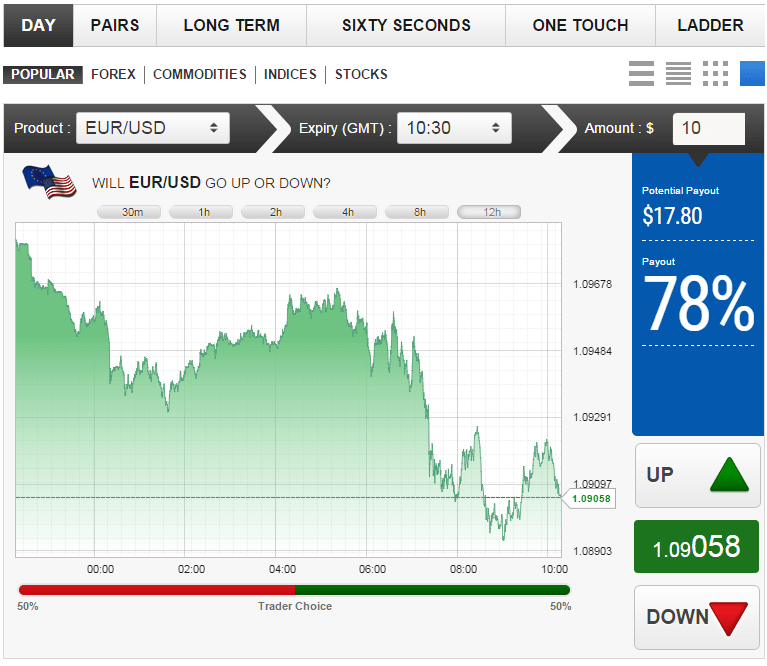
Task: Switch to grid view layout icon
Action: (715, 73)
